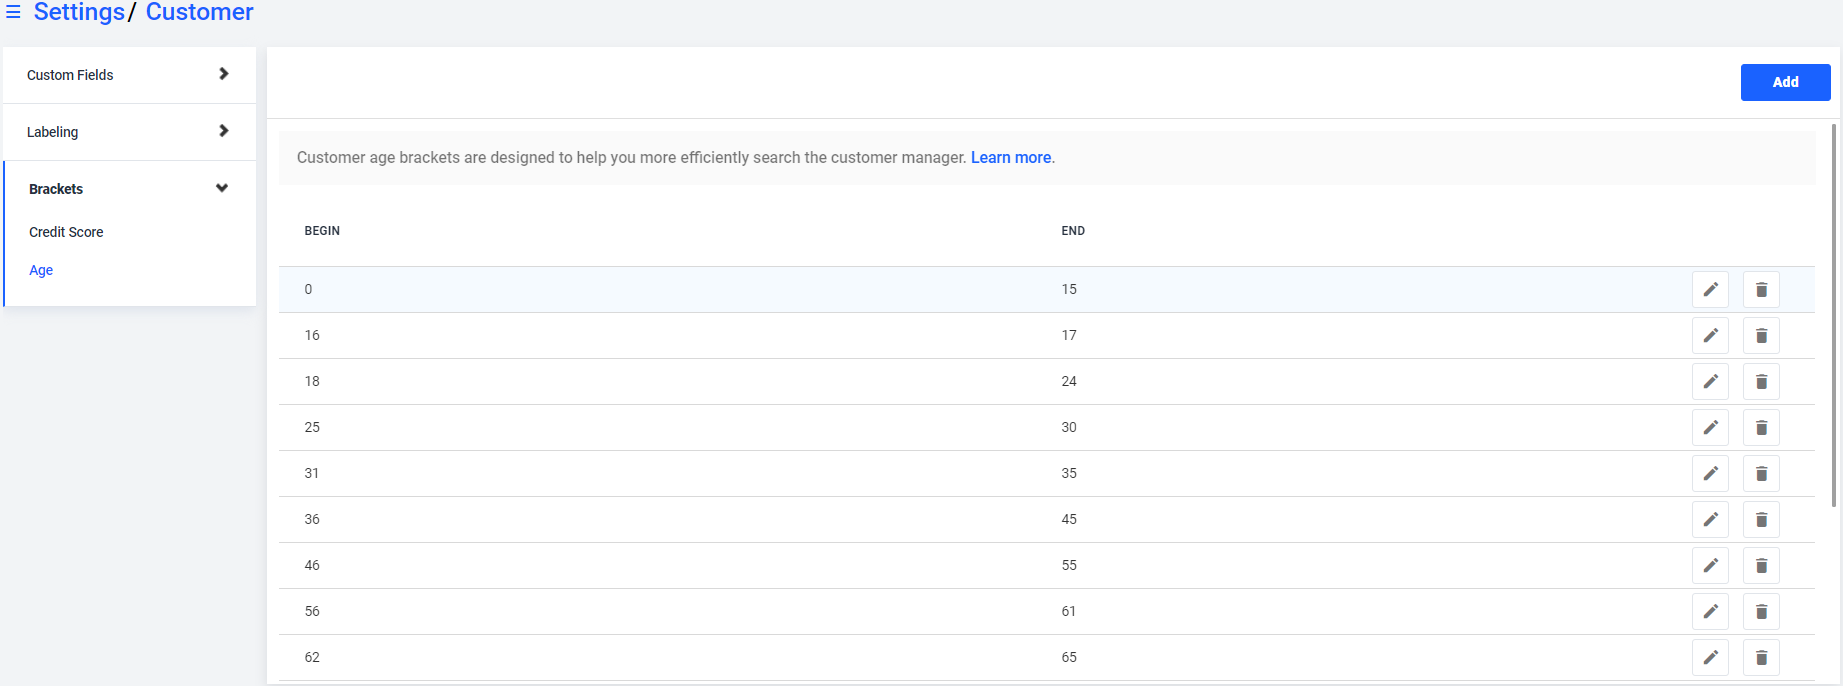1843x686 pixels.
Task: Open the Labeling menu item
Action: (x=129, y=132)
